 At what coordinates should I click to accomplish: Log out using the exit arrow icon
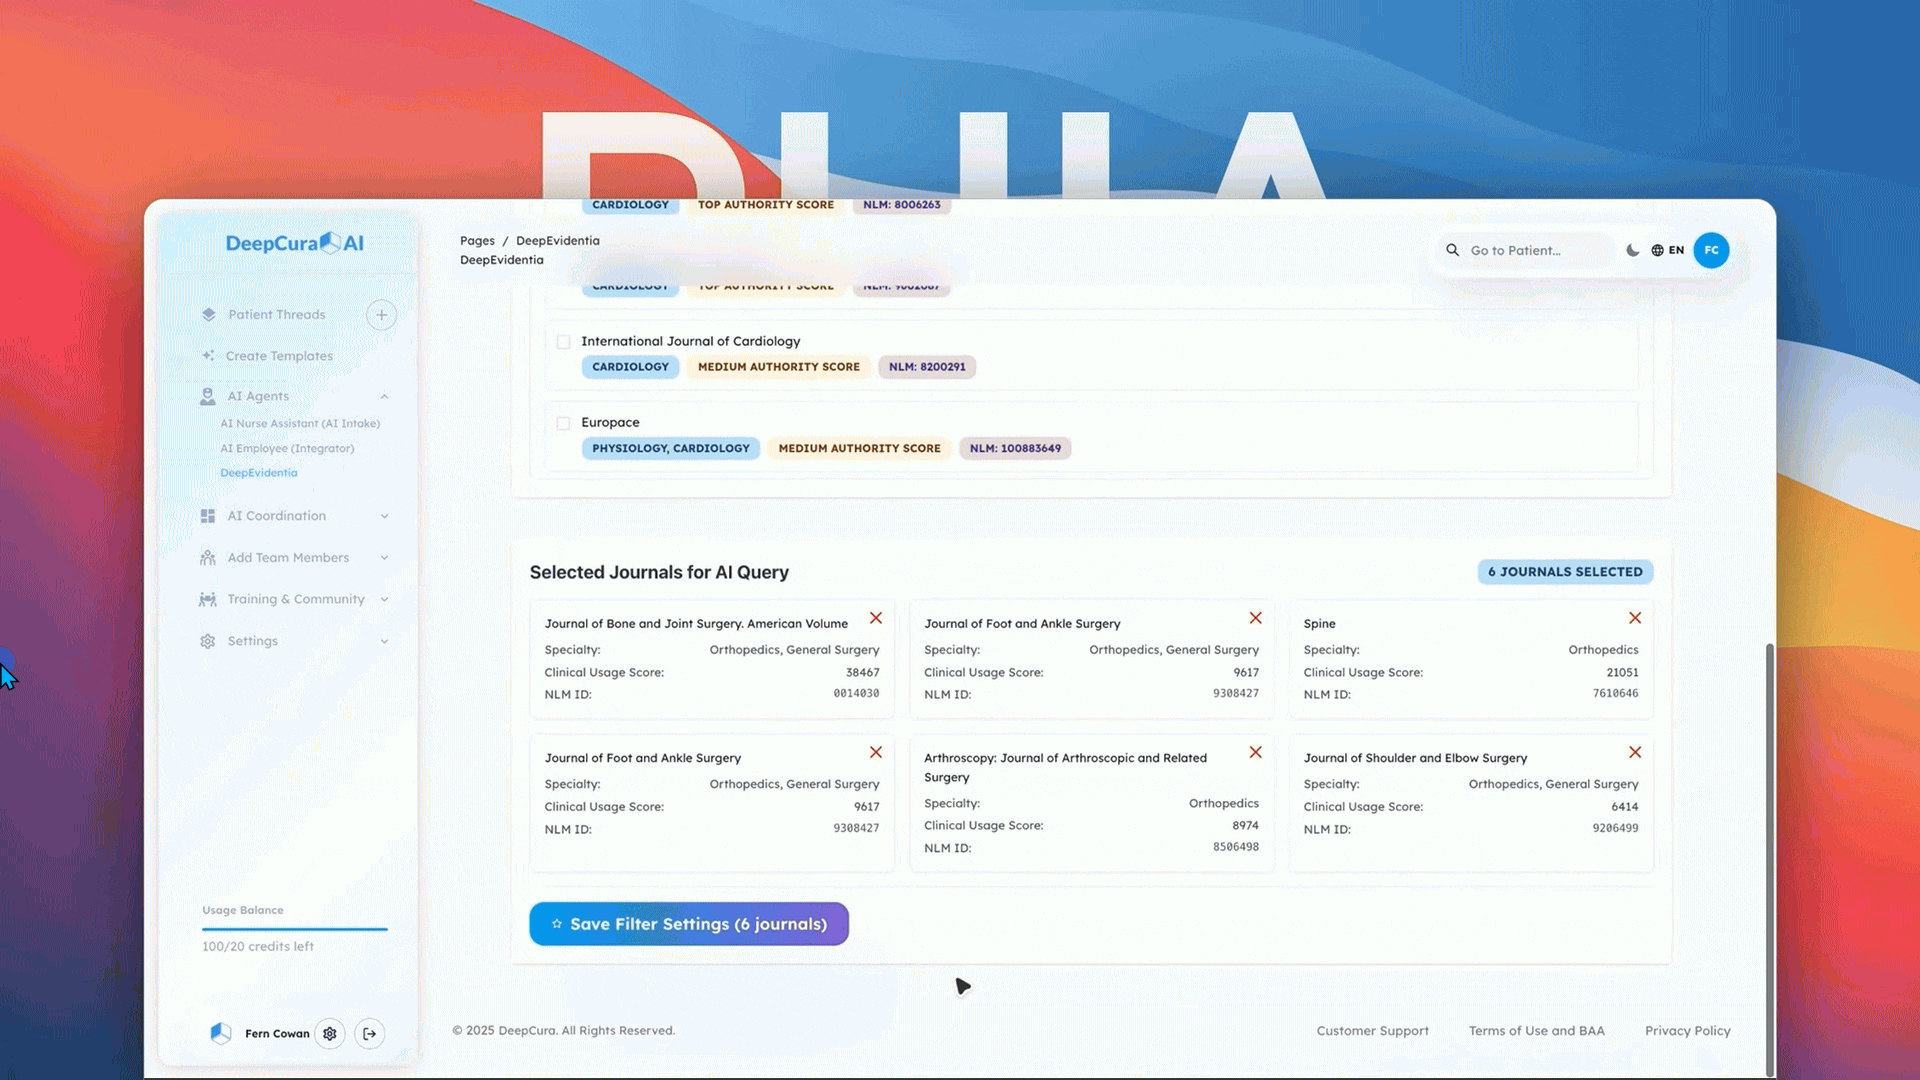tap(370, 1034)
